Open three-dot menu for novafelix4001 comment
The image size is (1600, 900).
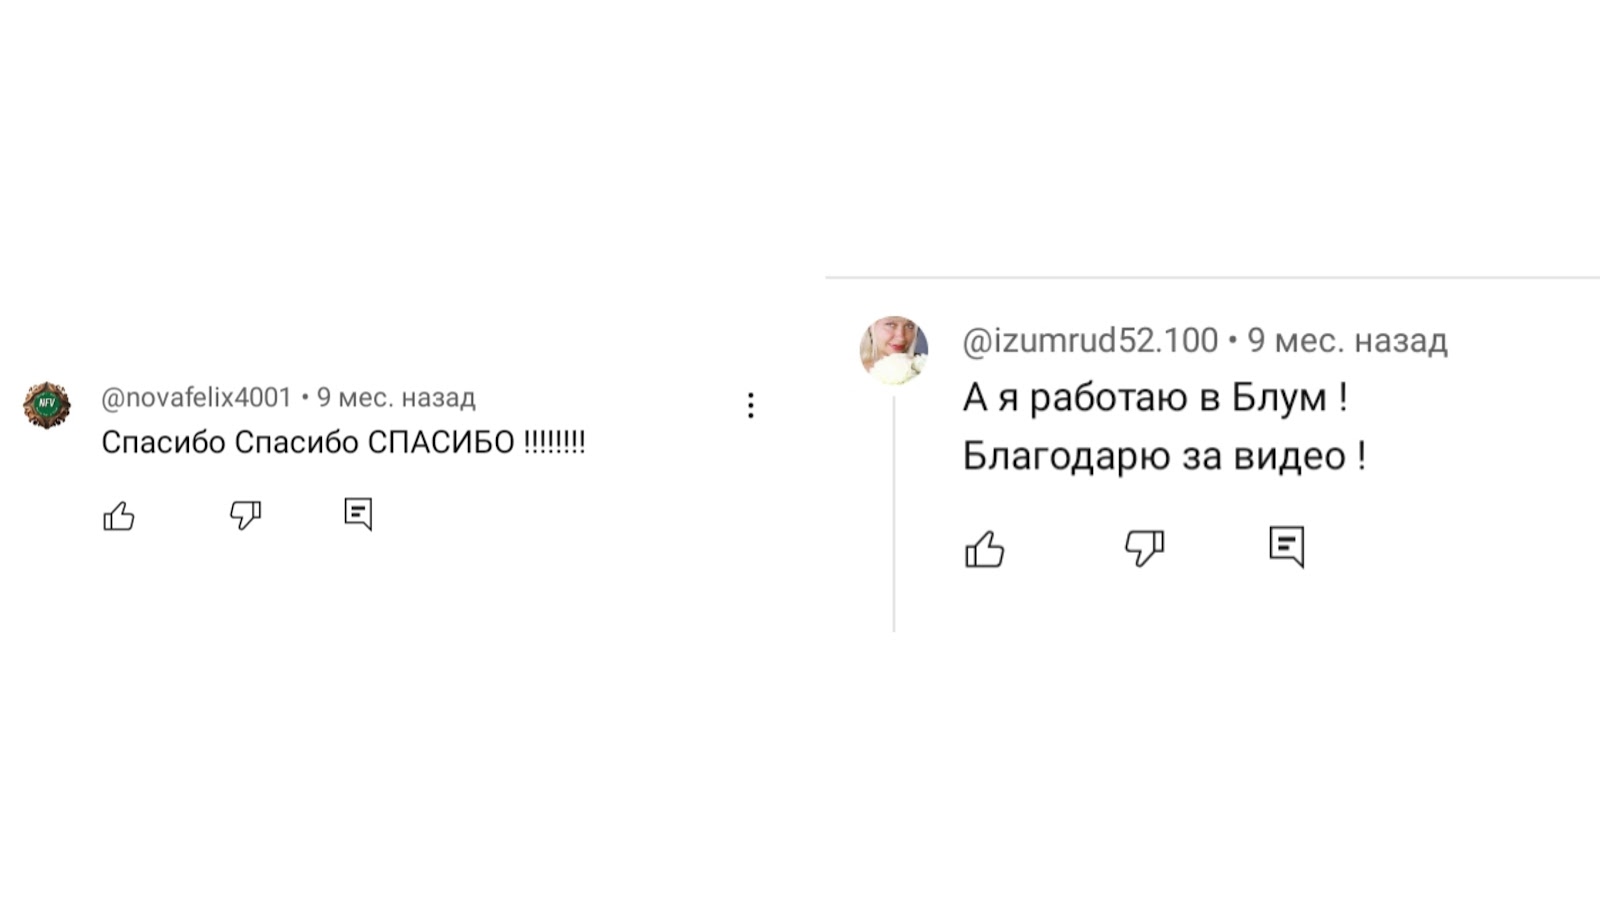point(750,405)
